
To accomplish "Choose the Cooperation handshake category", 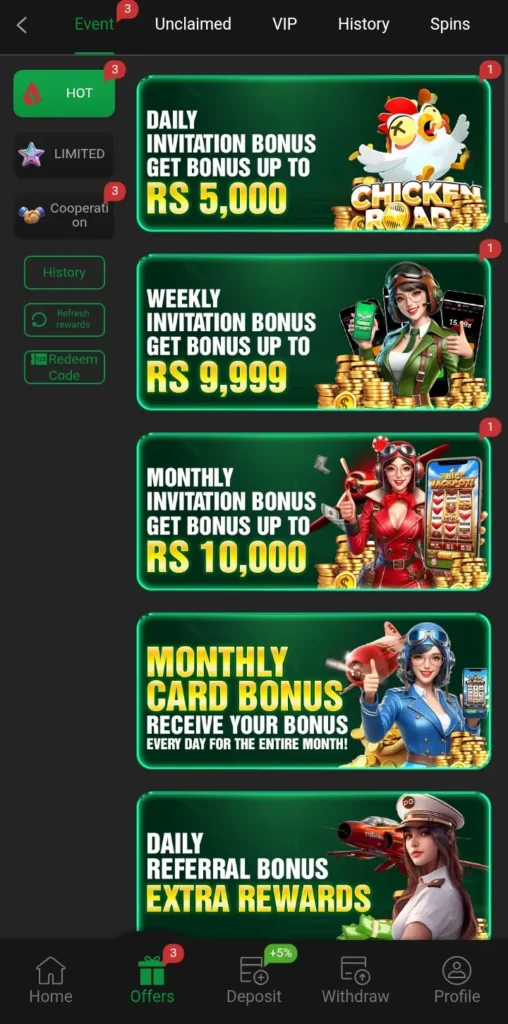I will pos(64,215).
